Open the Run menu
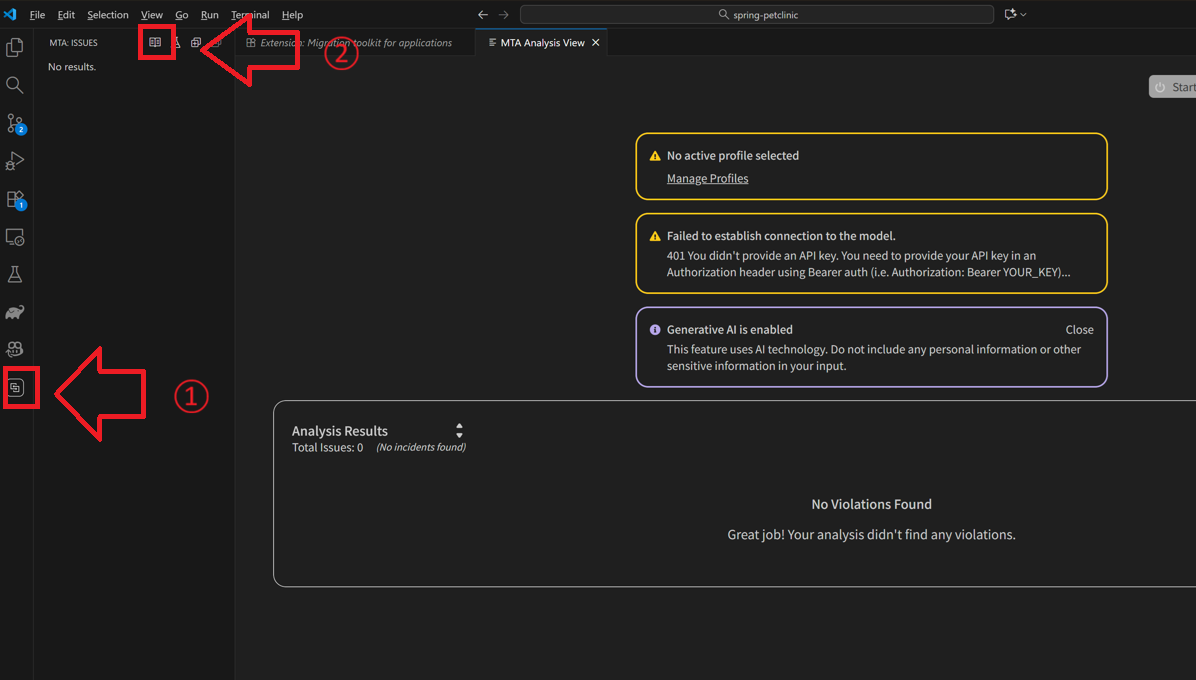The image size is (1196, 680). tap(210, 14)
